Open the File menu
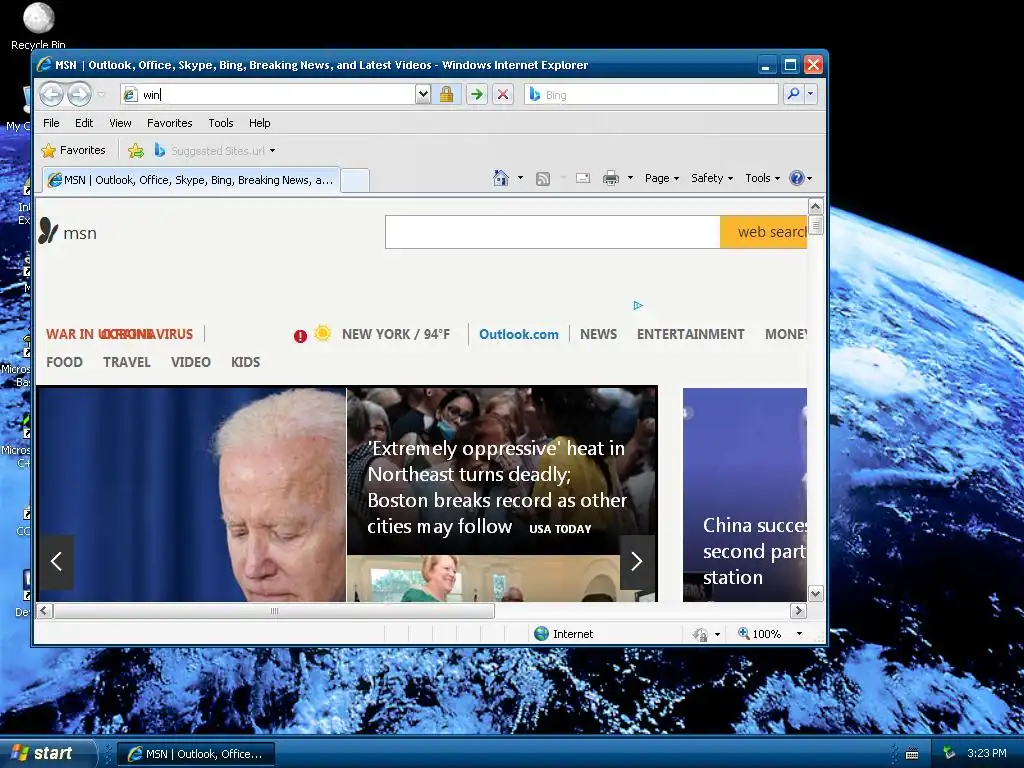The image size is (1024, 768). (x=51, y=123)
